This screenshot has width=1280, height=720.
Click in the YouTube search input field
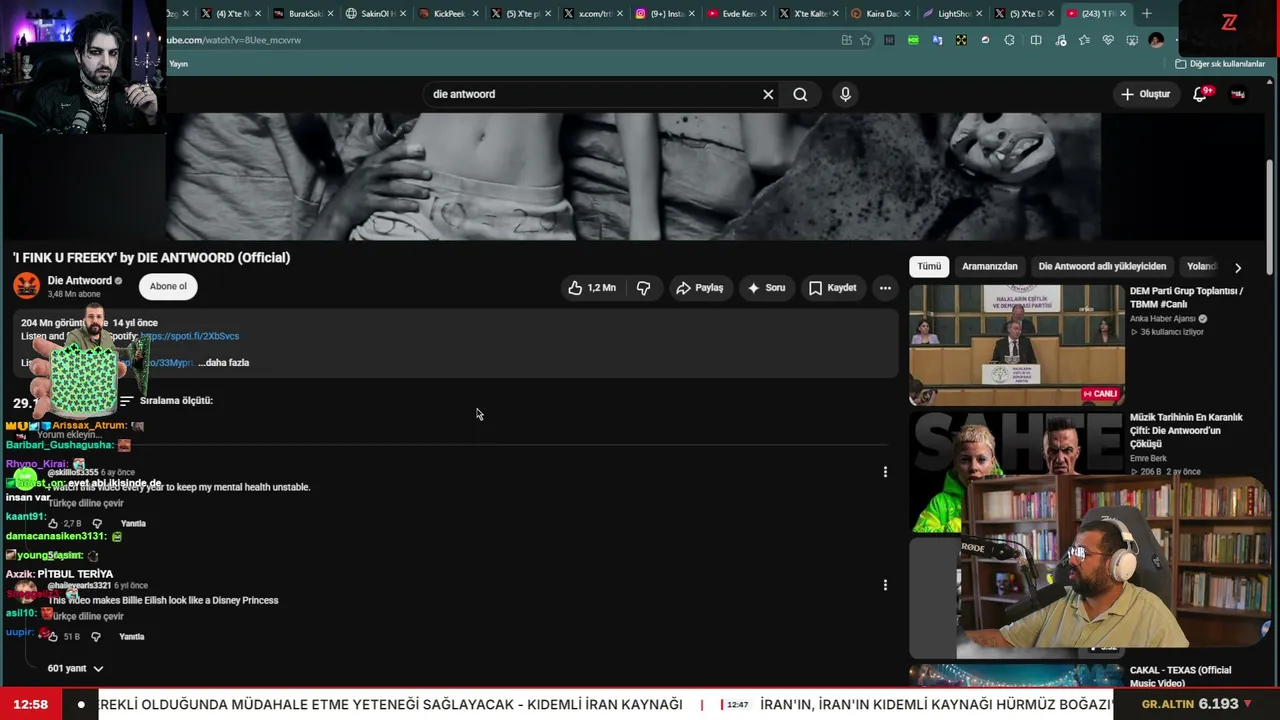point(590,94)
